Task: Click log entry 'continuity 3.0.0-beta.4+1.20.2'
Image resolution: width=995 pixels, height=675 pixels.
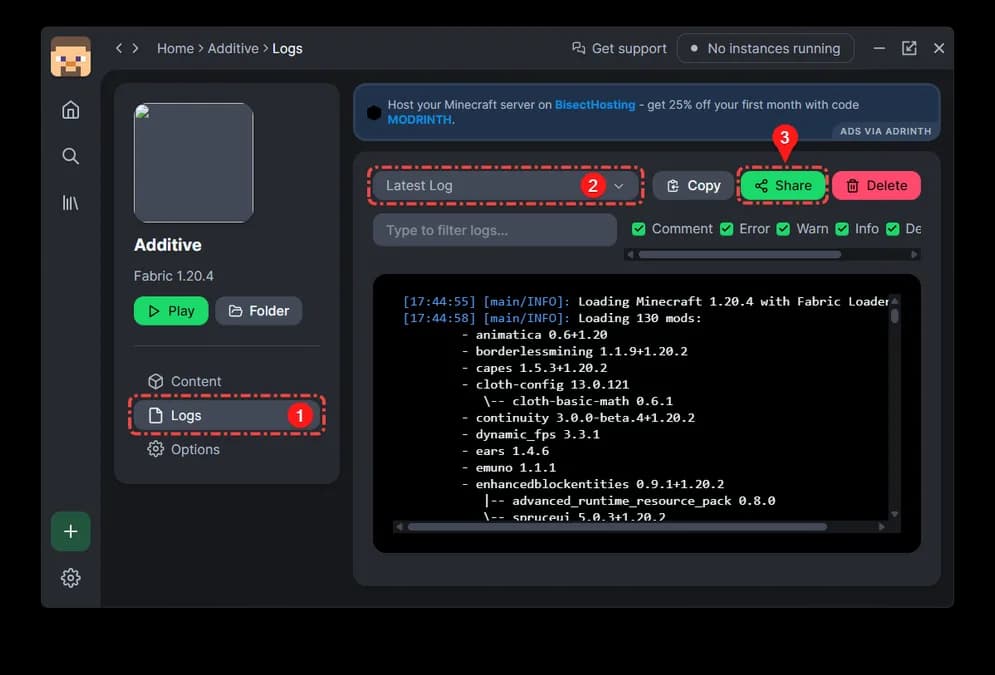Action: pyautogui.click(x=585, y=417)
